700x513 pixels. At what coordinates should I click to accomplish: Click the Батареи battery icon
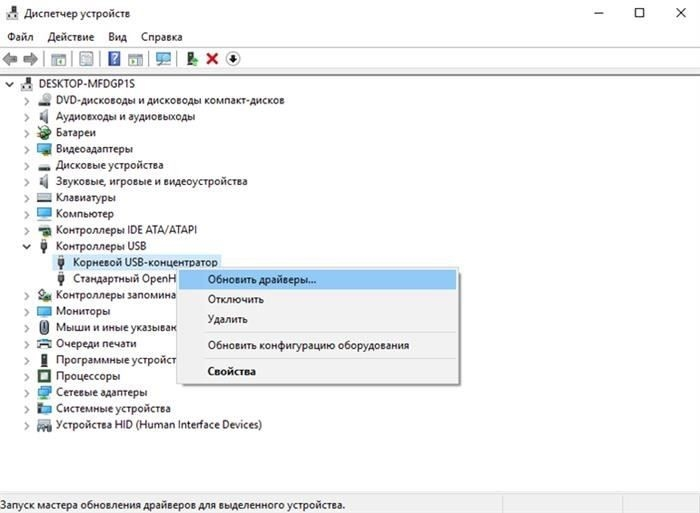coord(44,133)
